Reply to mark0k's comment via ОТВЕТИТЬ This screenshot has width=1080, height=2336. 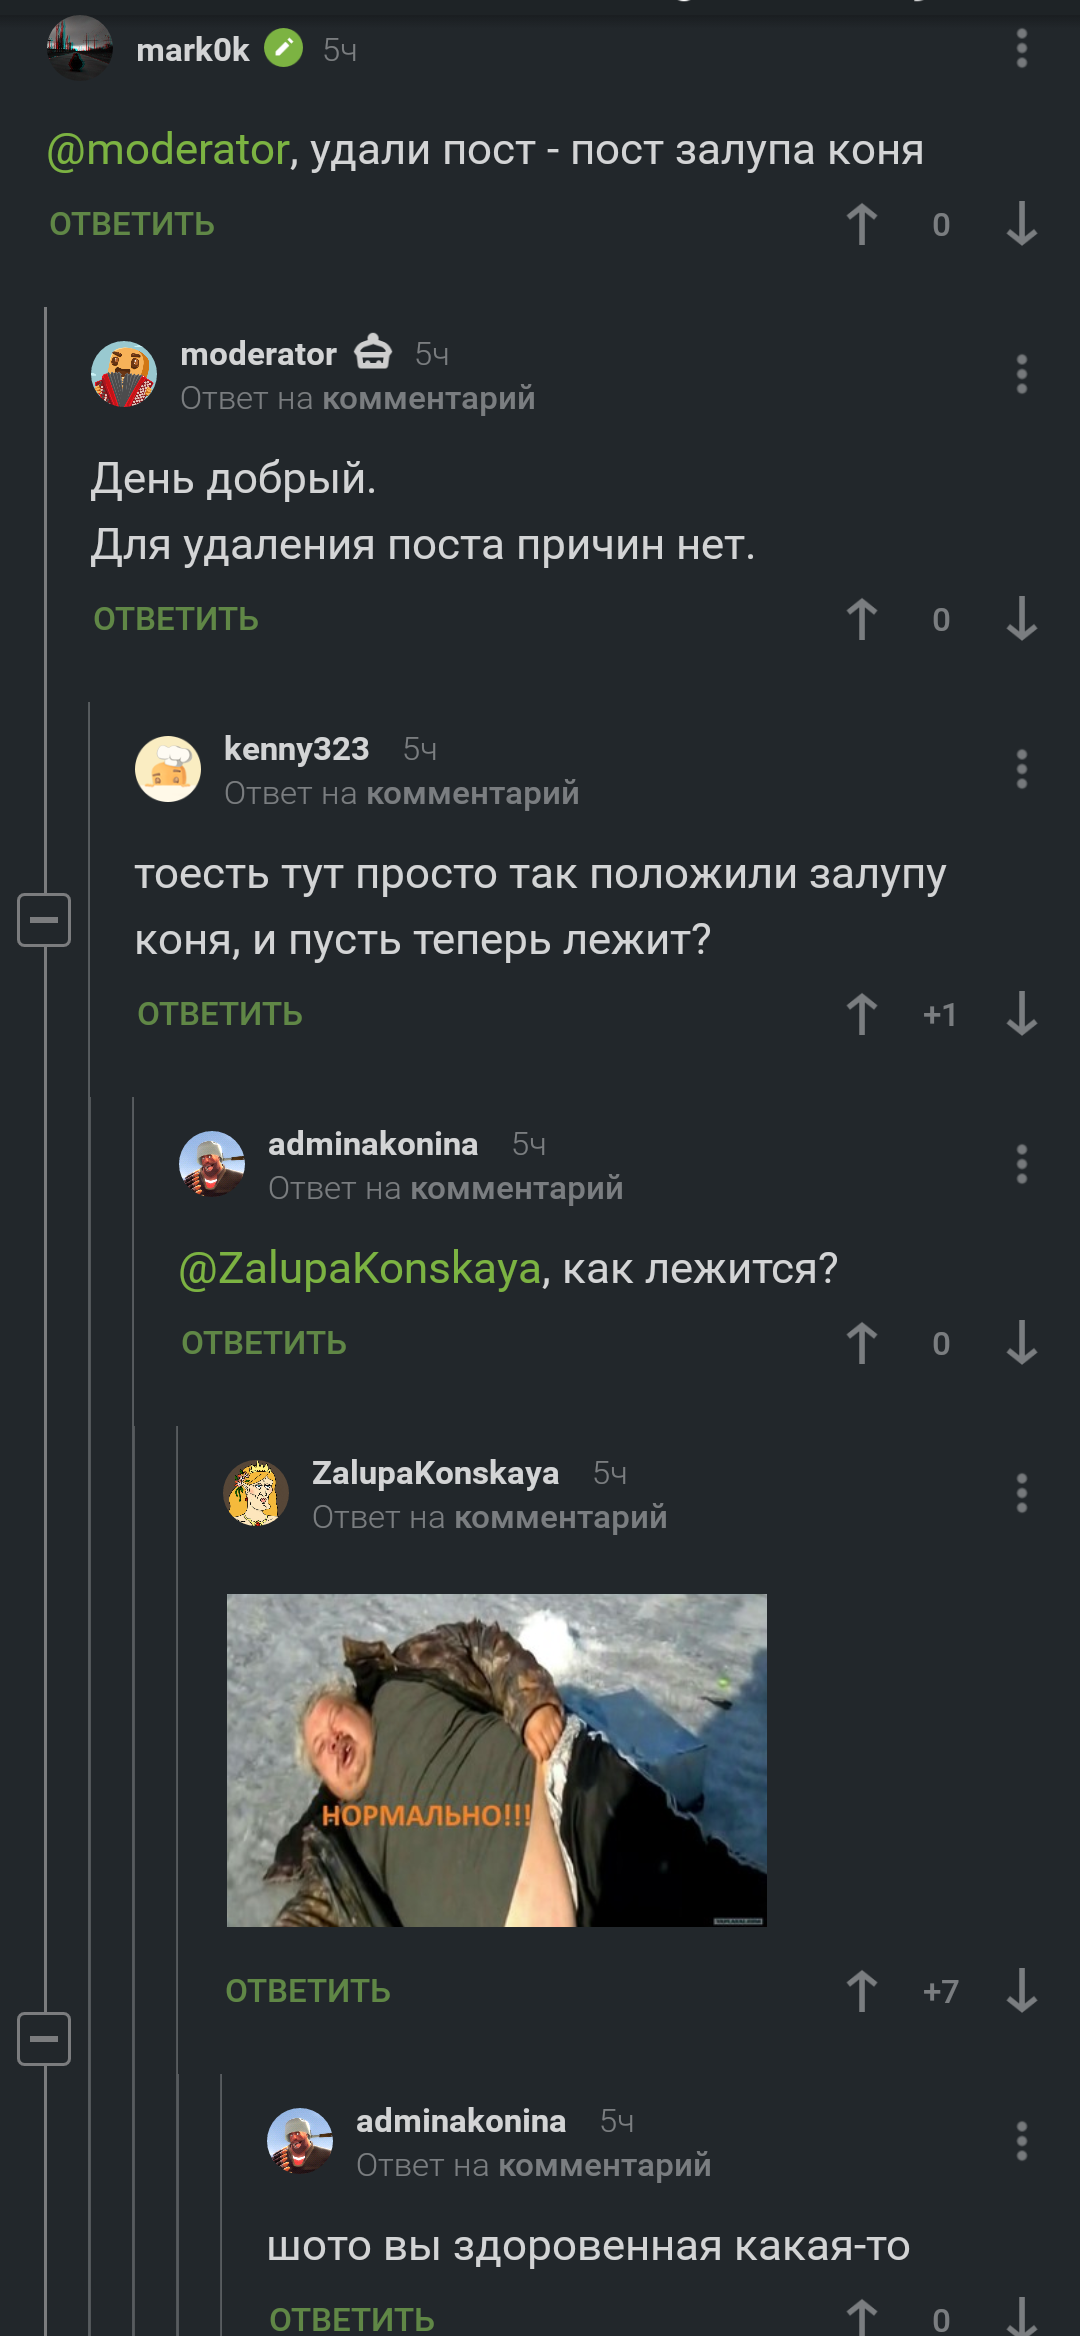(x=132, y=224)
